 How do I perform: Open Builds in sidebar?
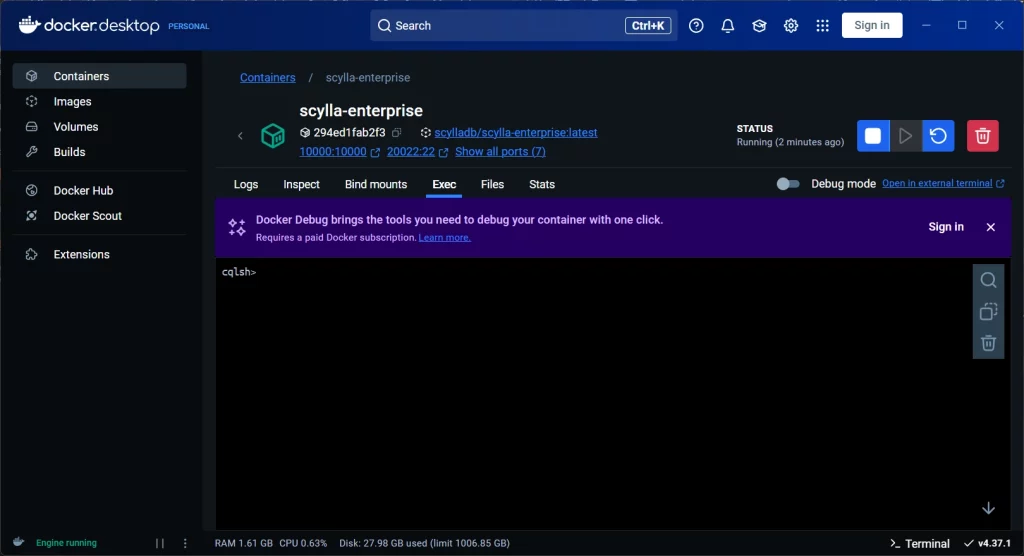click(99, 152)
